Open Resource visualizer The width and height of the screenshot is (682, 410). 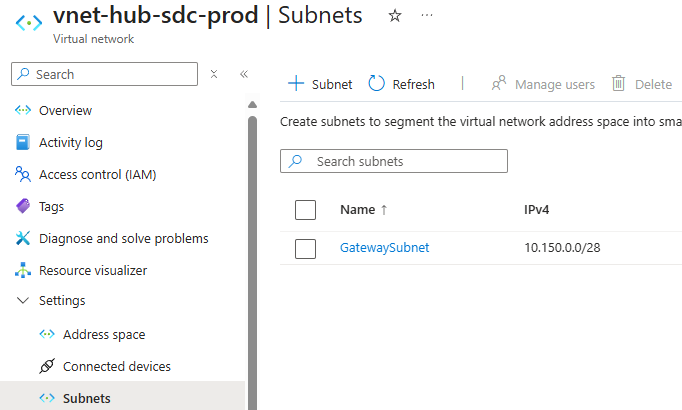pyautogui.click(x=93, y=270)
